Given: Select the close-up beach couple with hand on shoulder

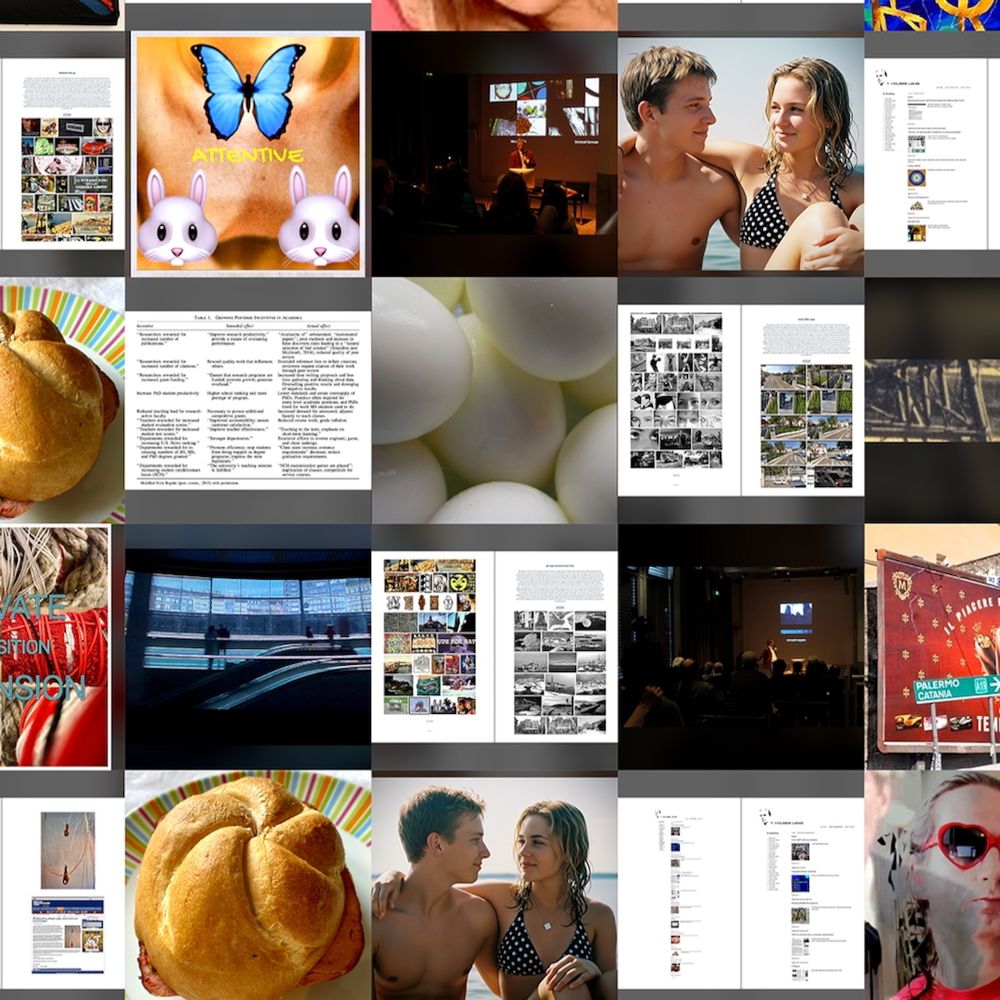Looking at the screenshot, I should coord(494,889).
